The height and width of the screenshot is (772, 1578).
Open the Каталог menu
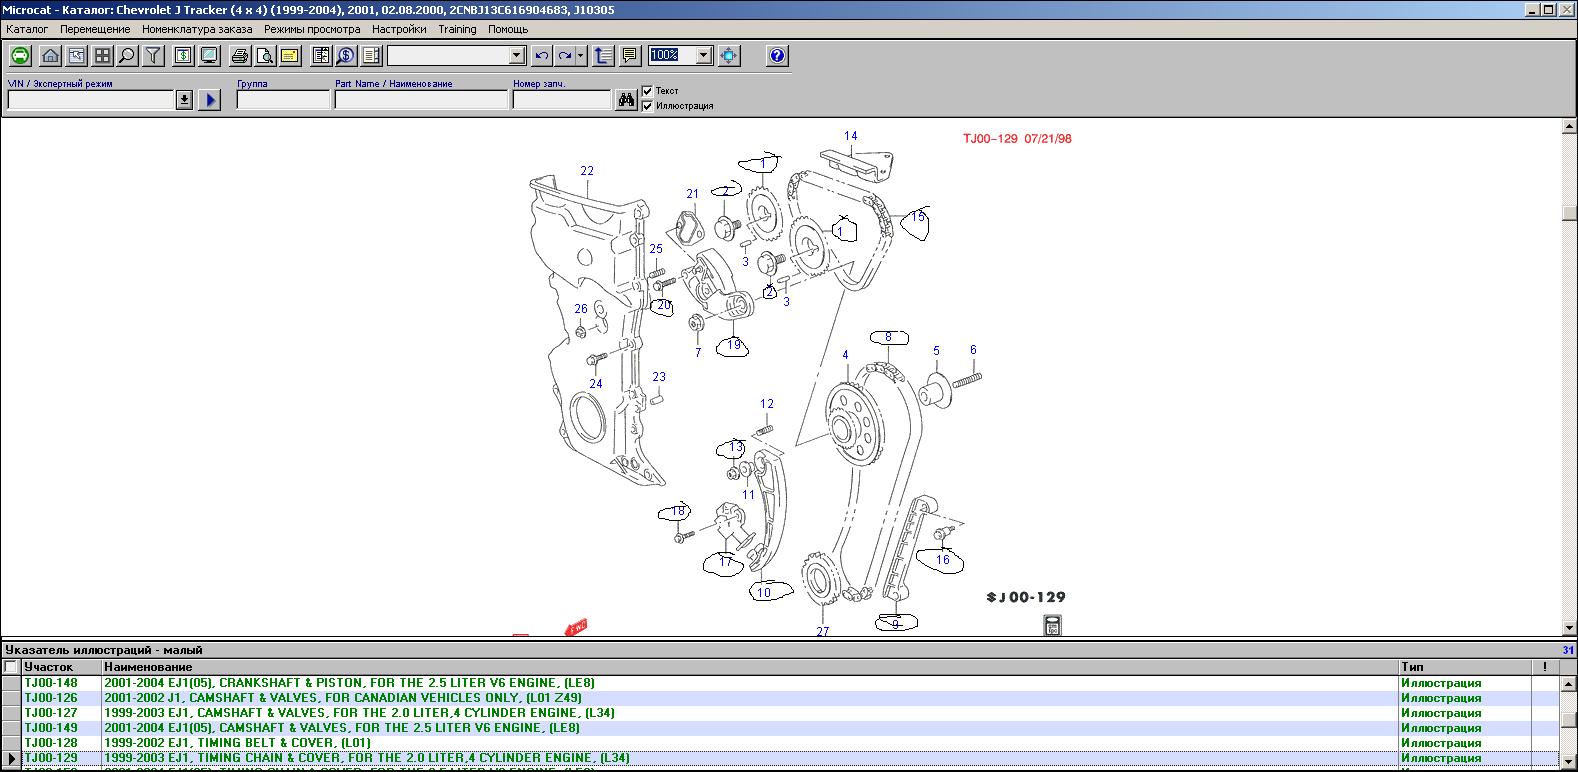click(x=27, y=29)
